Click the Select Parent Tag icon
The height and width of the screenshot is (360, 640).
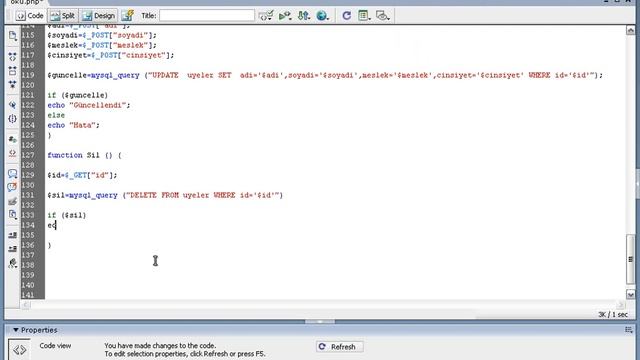(13, 105)
